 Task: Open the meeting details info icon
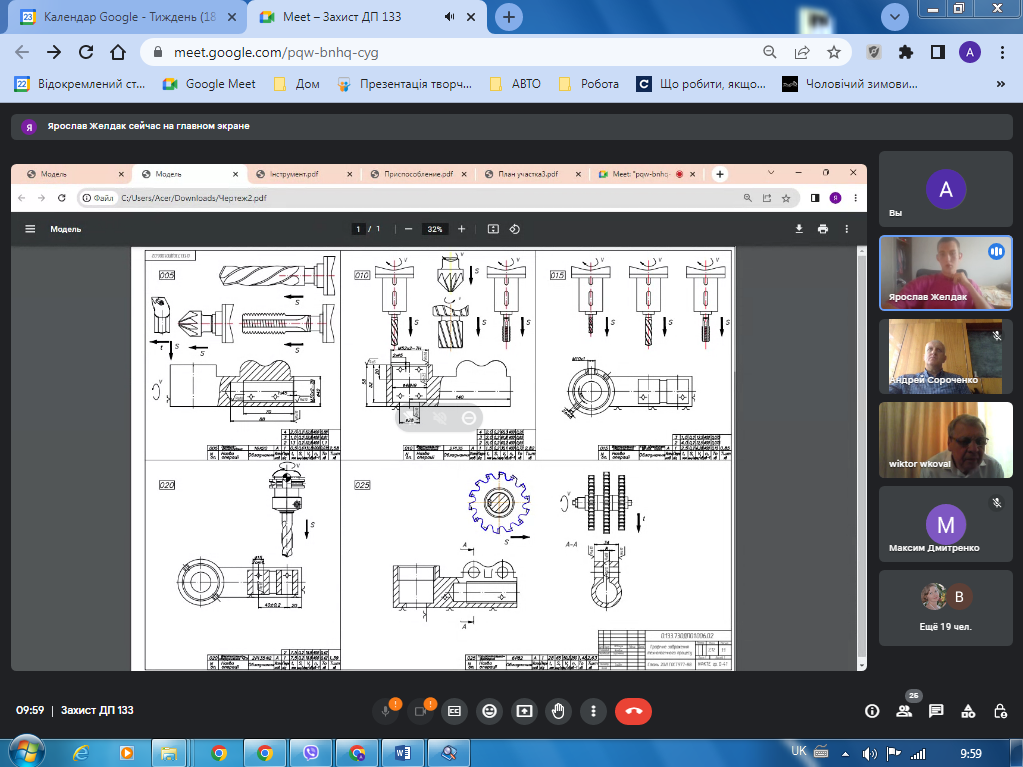(872, 711)
